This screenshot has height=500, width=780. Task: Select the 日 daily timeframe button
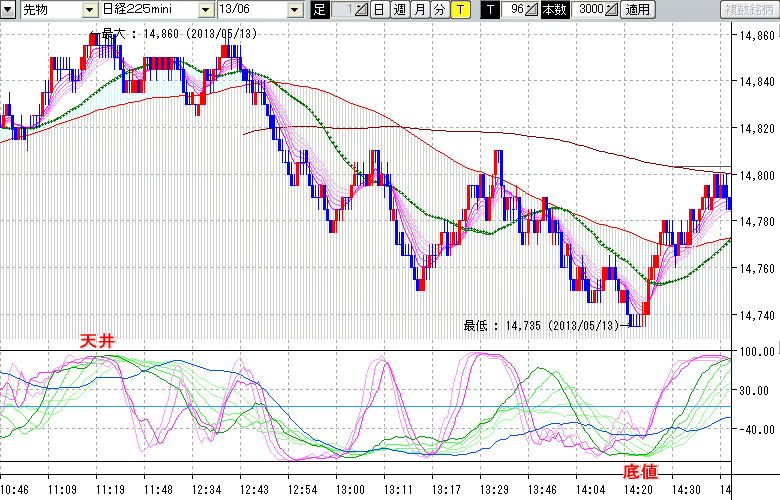click(379, 10)
